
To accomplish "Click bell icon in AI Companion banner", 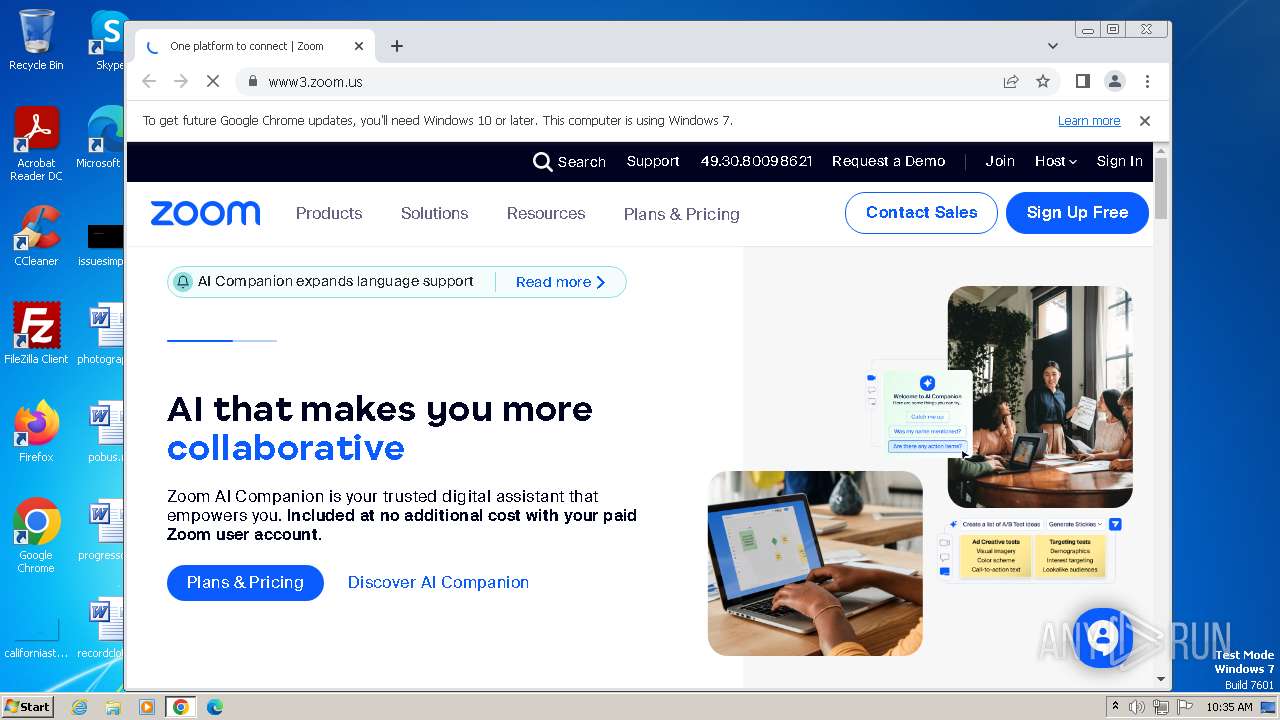I will [183, 282].
